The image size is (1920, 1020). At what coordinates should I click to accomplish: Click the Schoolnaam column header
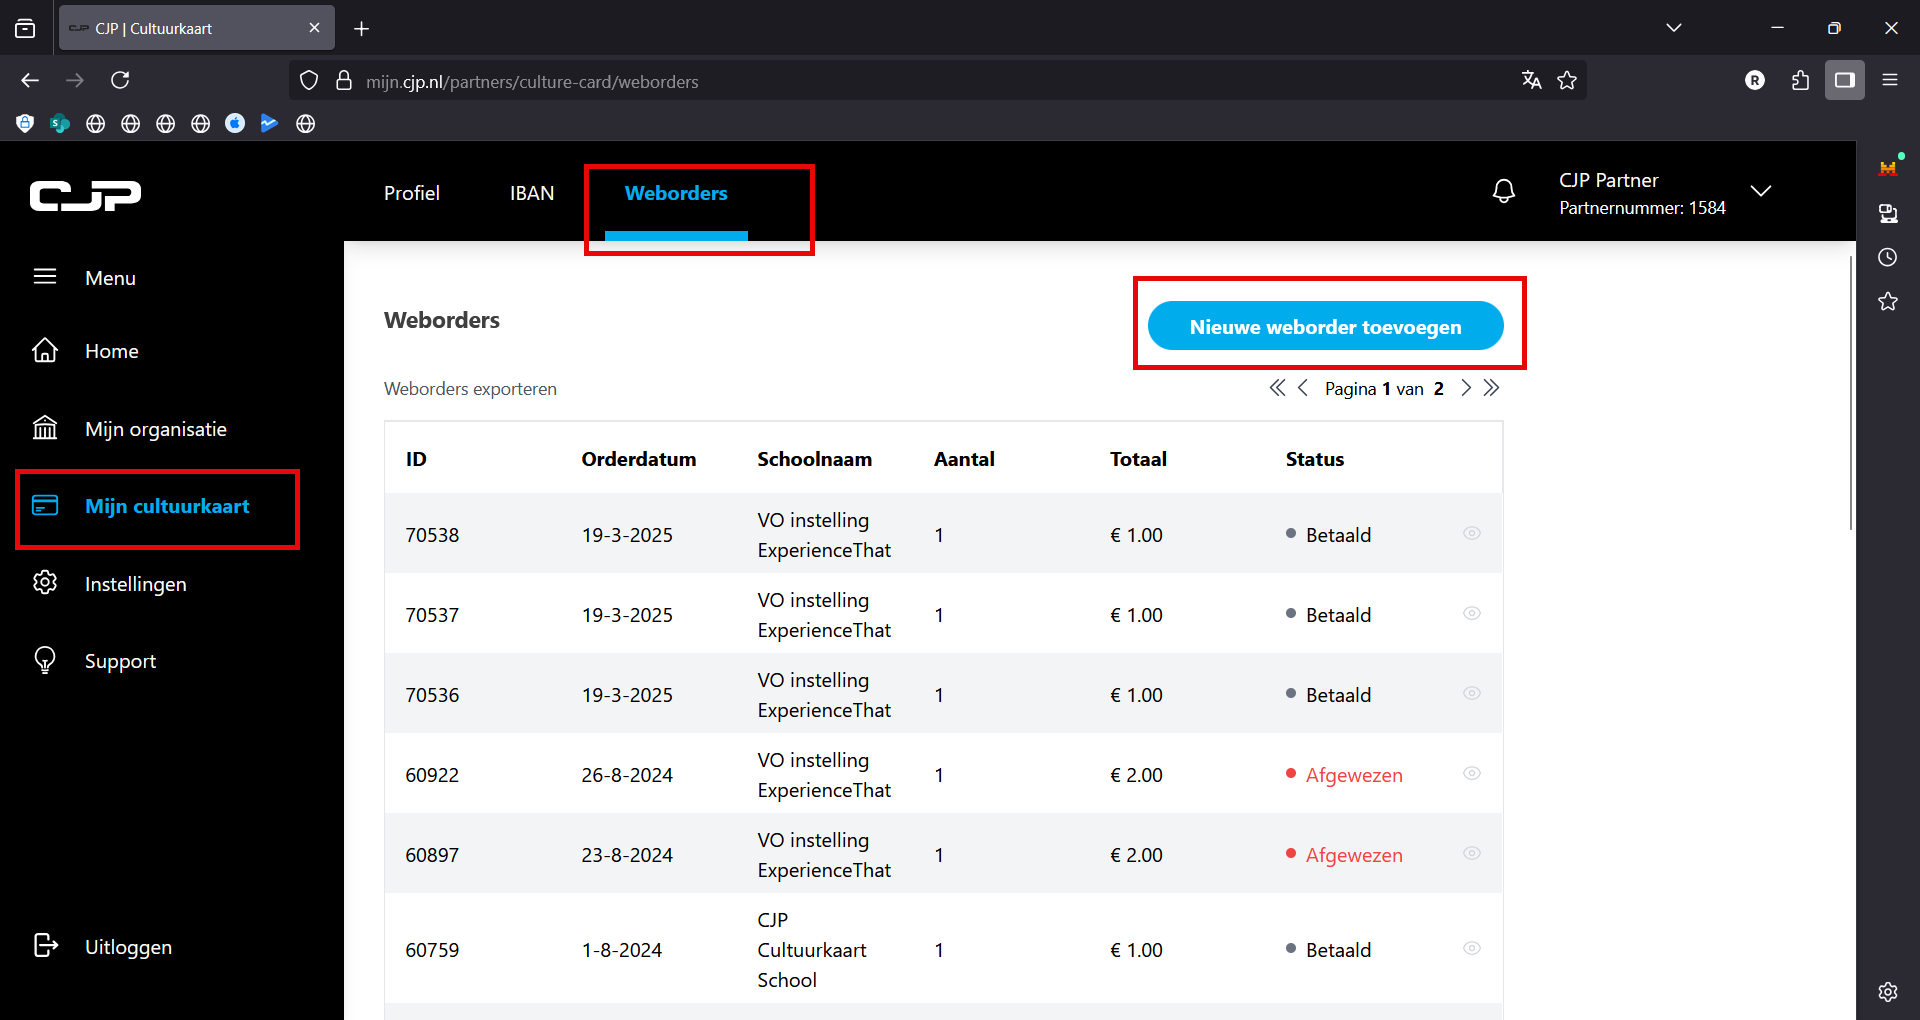(x=814, y=459)
